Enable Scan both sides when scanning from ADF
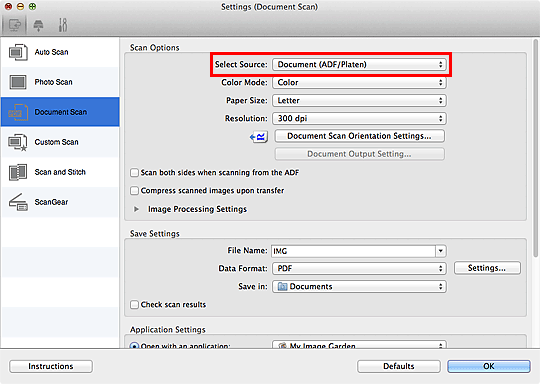Screen dimensions: 540x384 click(x=134, y=173)
